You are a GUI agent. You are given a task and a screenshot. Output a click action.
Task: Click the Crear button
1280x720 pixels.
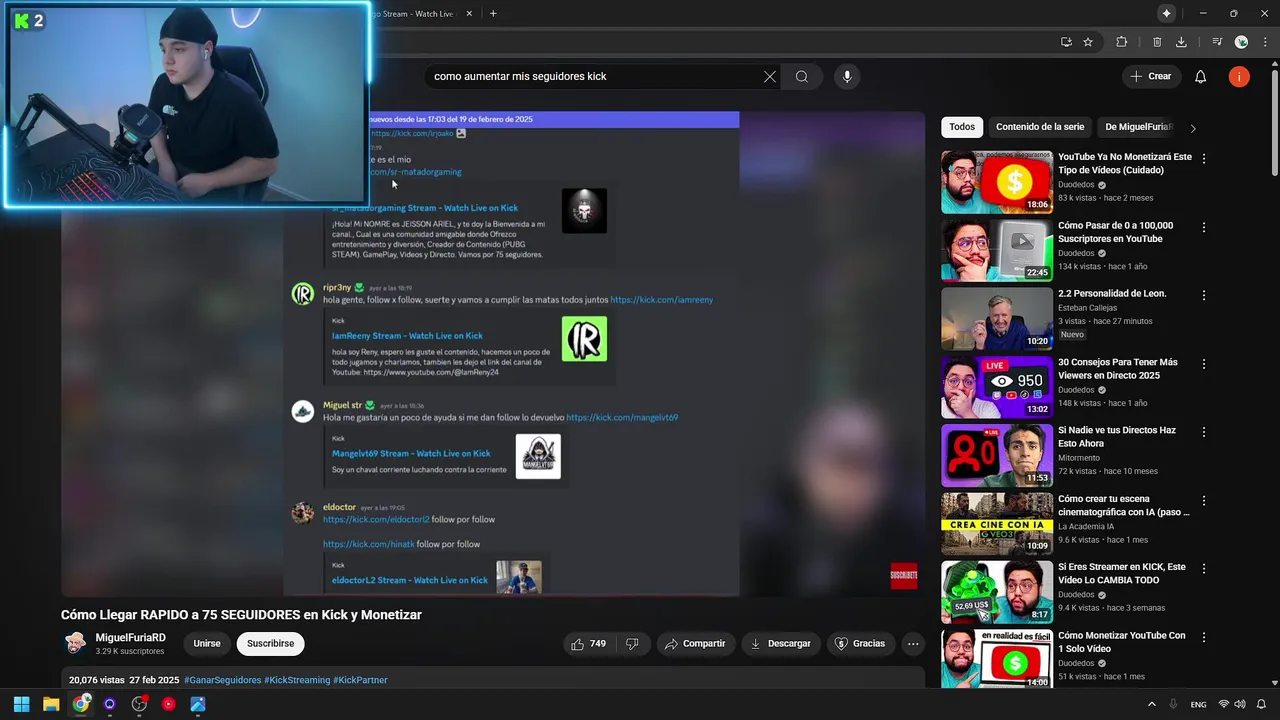tap(1151, 76)
